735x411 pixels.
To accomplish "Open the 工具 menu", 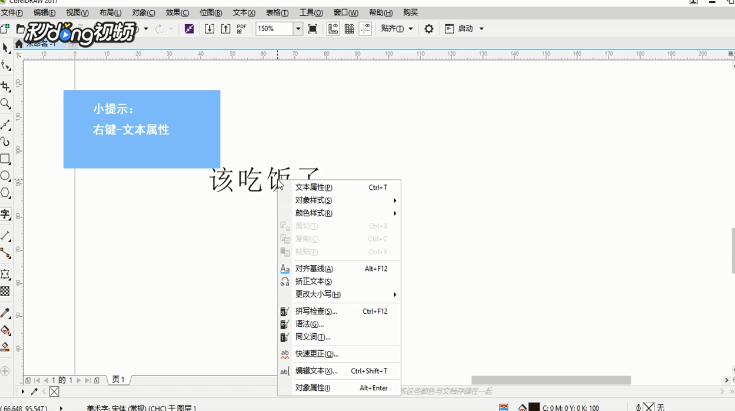I will point(311,13).
